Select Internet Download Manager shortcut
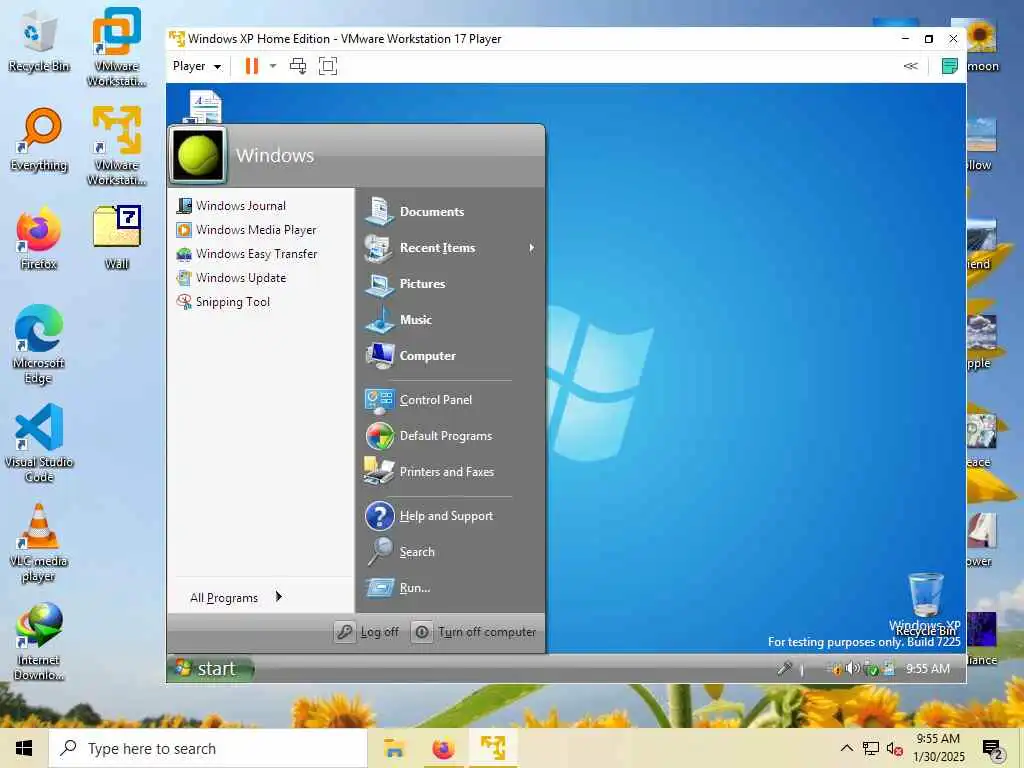Viewport: 1024px width, 768px height. (x=39, y=642)
